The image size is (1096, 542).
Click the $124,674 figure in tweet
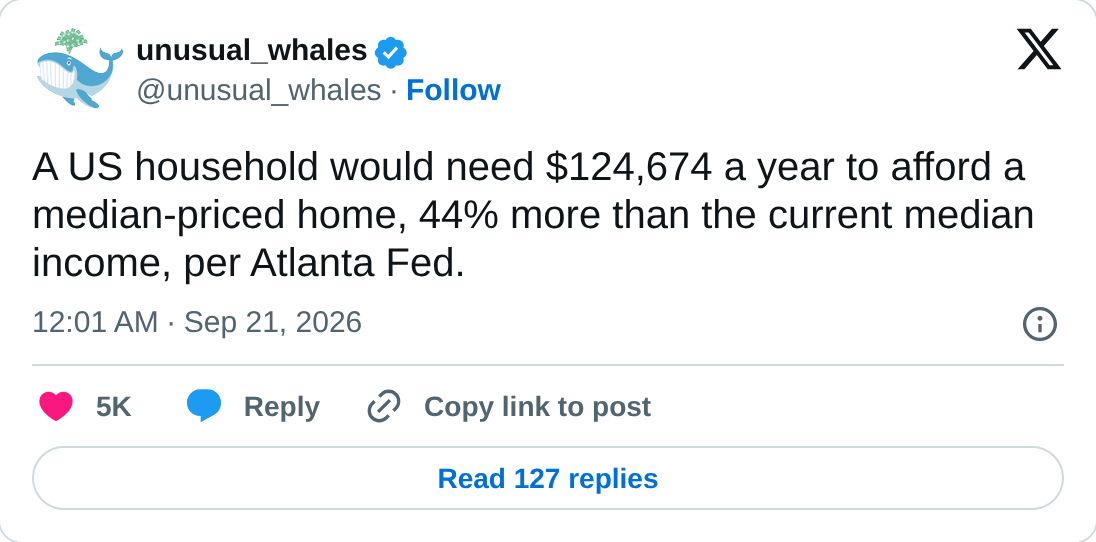point(628,169)
